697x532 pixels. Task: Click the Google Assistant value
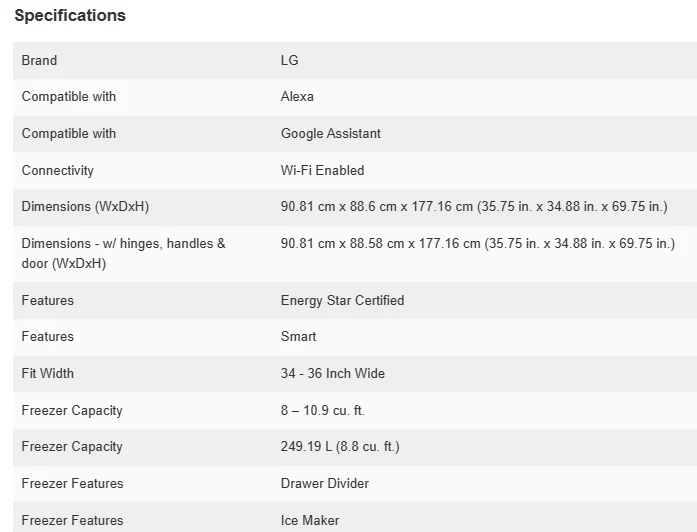331,134
